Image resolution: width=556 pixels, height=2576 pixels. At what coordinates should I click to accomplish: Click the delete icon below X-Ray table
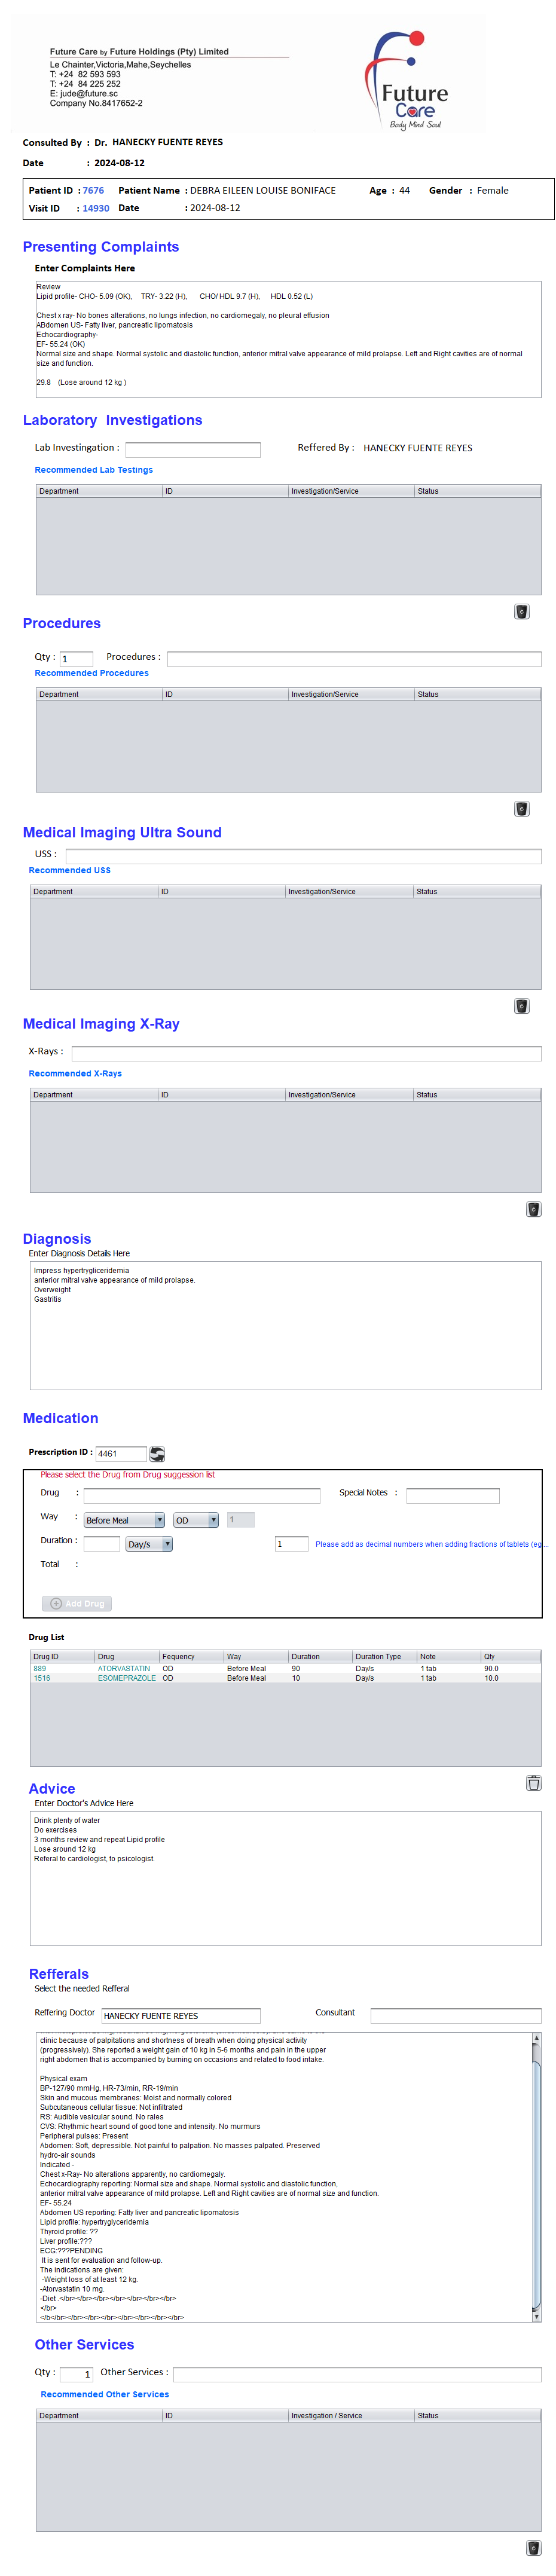click(x=533, y=1208)
